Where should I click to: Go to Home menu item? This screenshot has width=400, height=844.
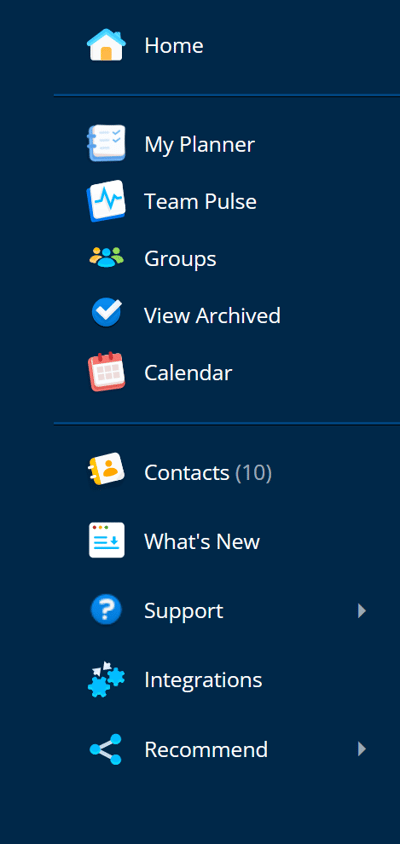(174, 46)
